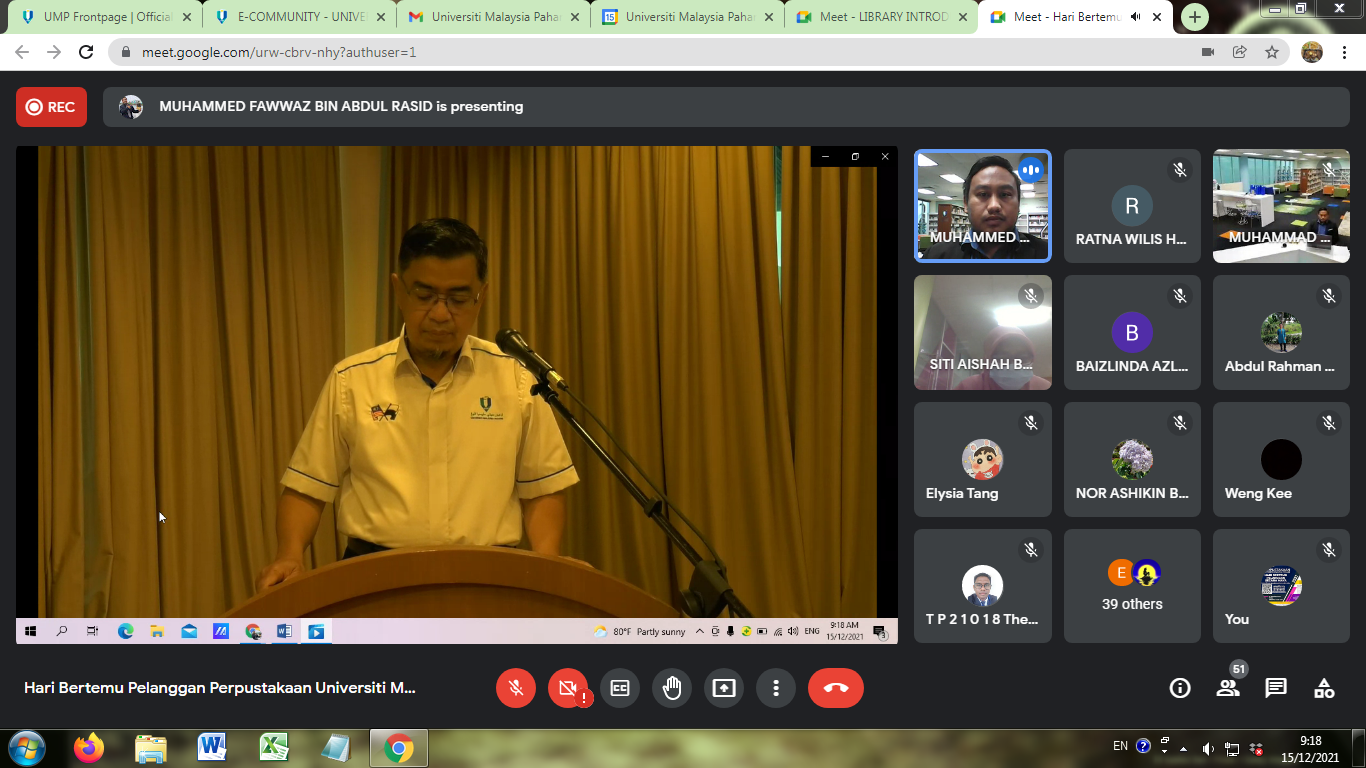Select the SITI AISHAH participant tile

[x=983, y=333]
